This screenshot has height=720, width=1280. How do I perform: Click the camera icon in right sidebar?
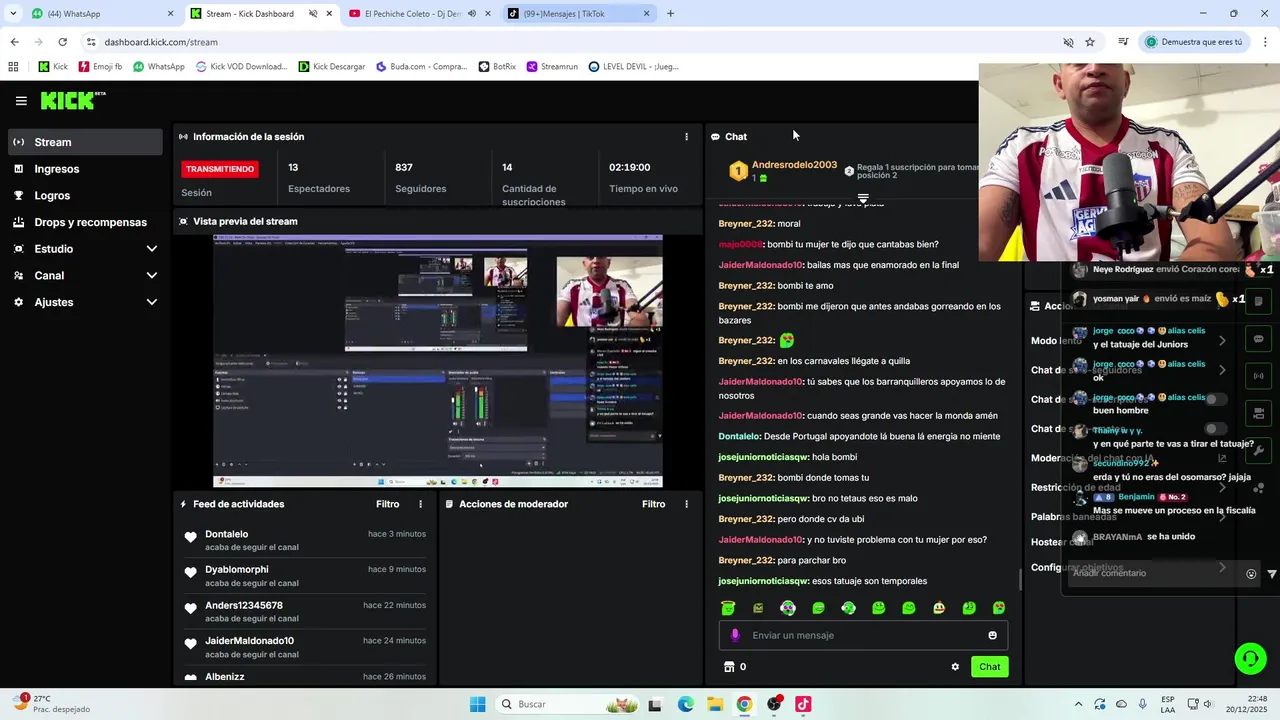(1259, 413)
